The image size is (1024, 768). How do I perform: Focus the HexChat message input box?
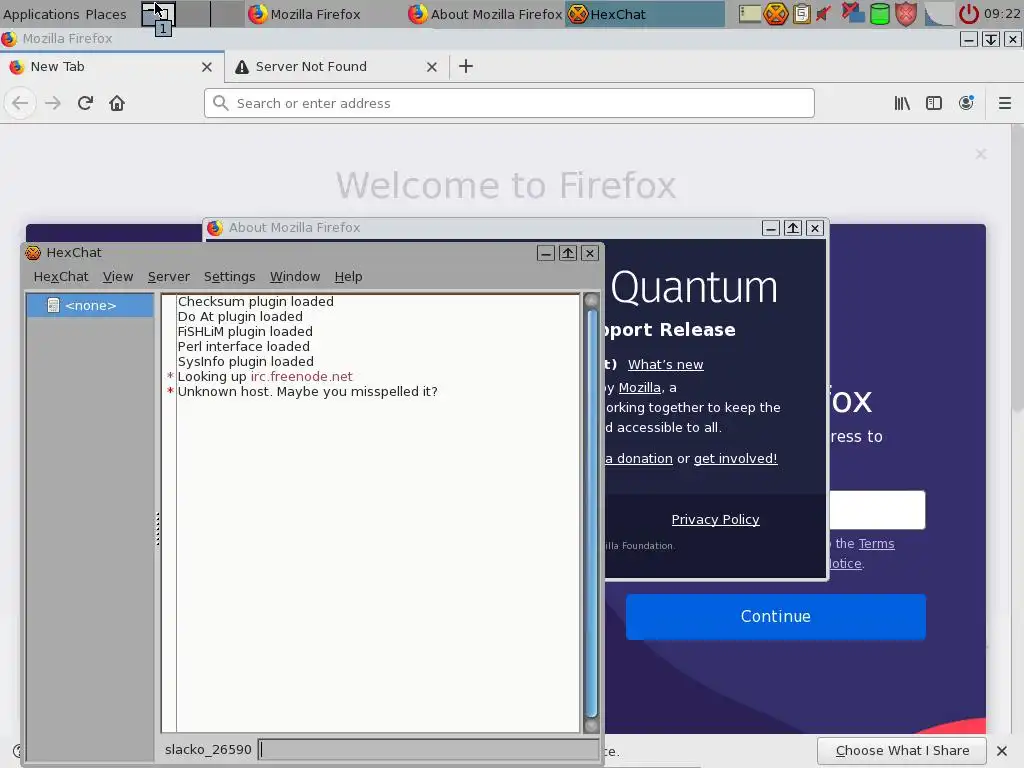pyautogui.click(x=428, y=749)
